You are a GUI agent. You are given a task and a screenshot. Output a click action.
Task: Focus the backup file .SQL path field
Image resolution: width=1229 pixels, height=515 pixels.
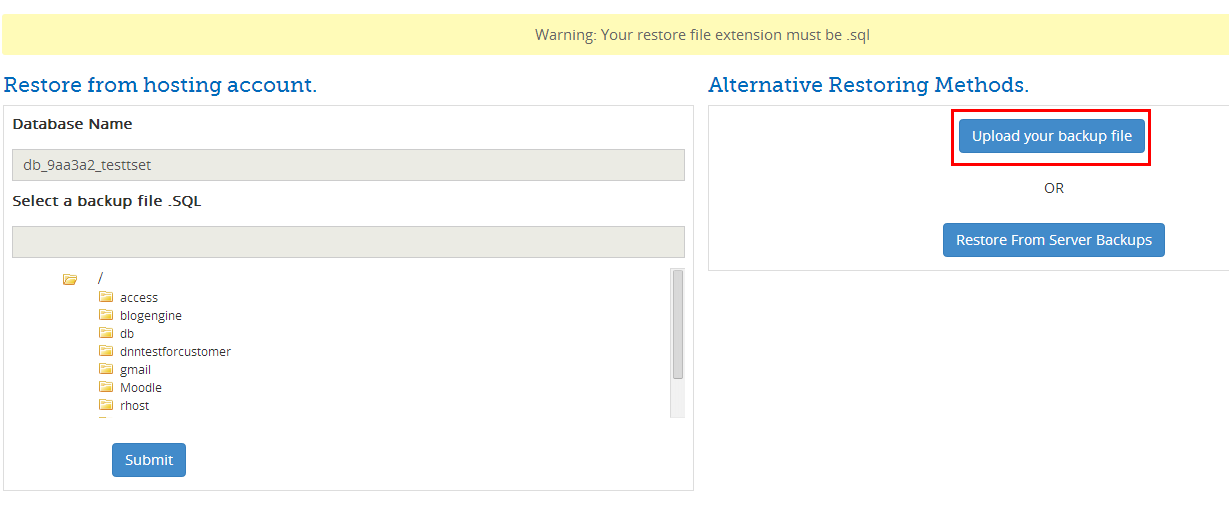click(348, 242)
